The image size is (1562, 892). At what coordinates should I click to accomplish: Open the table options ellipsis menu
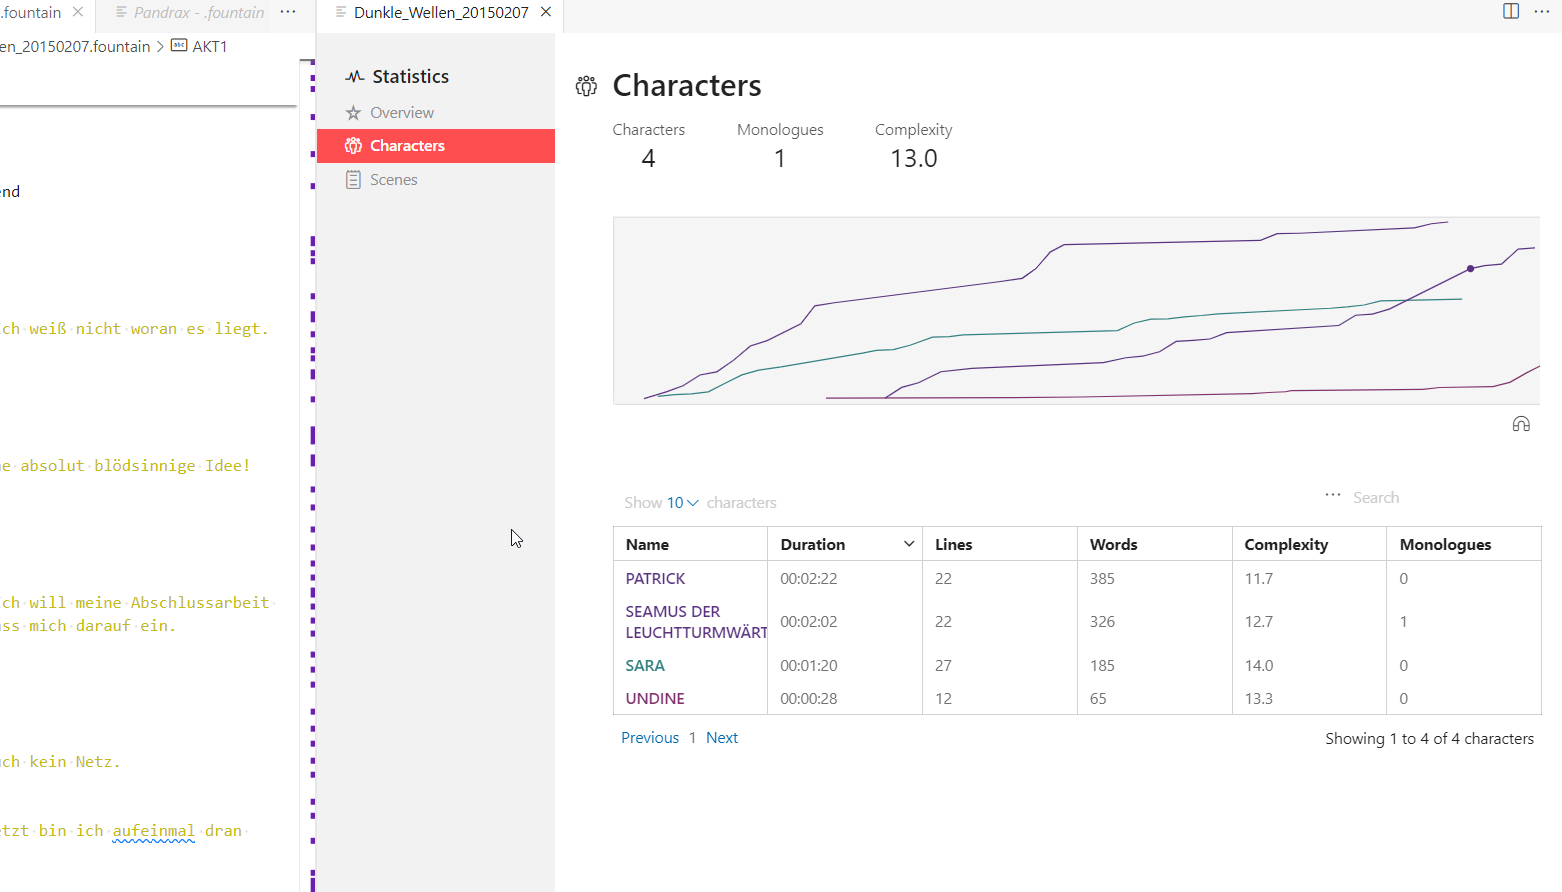1333,495
